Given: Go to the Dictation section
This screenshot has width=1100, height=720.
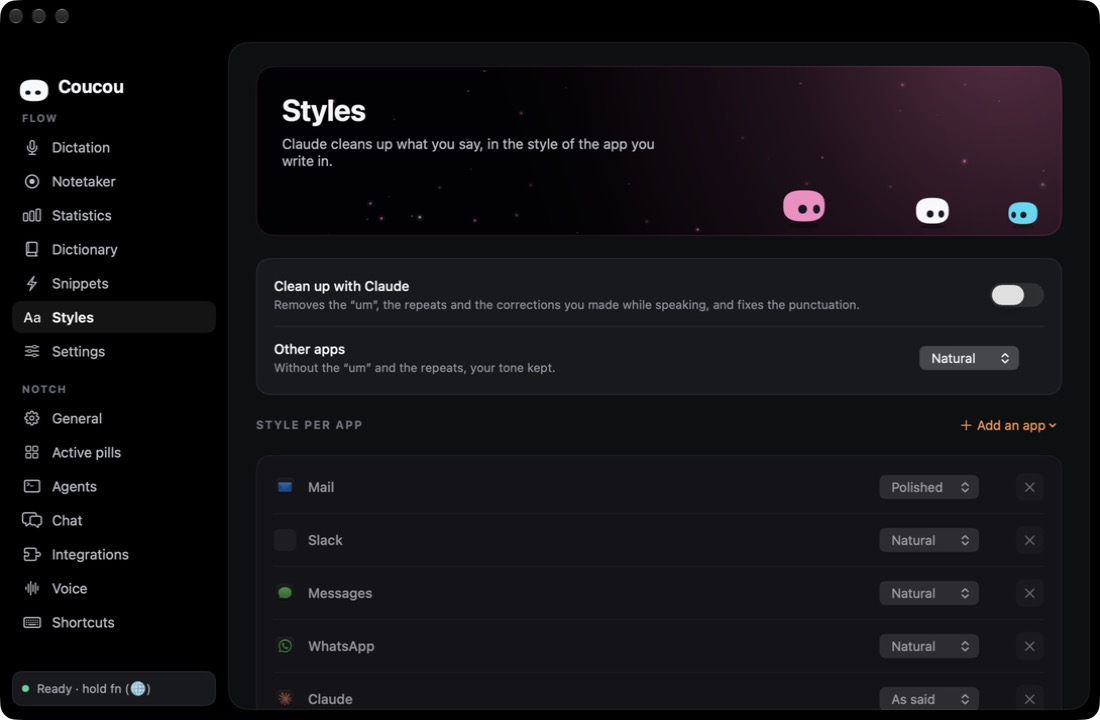Looking at the screenshot, I should [114, 147].
